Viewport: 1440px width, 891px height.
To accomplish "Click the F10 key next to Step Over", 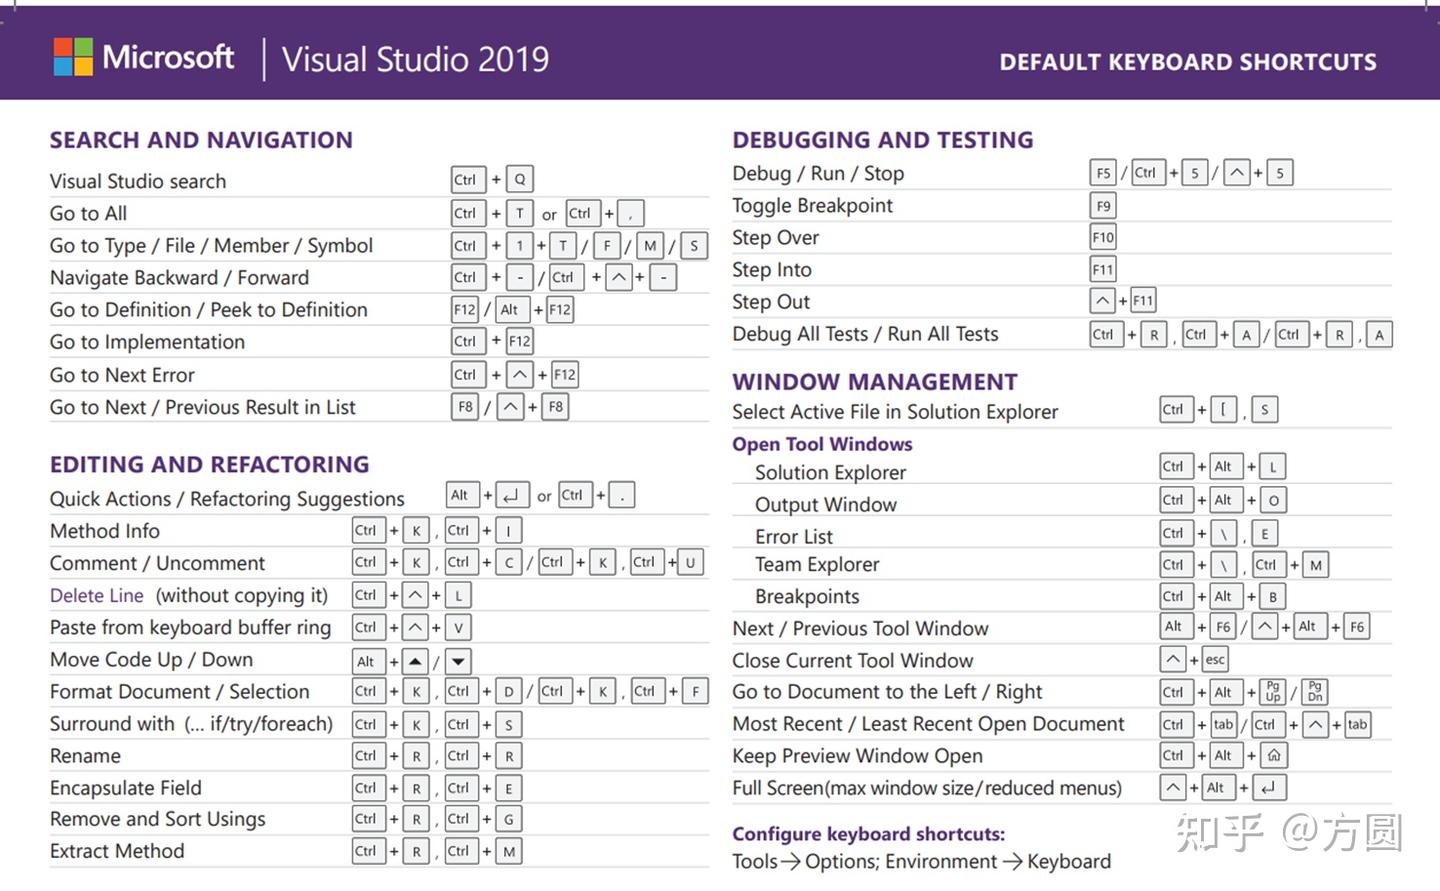I will pos(1103,237).
